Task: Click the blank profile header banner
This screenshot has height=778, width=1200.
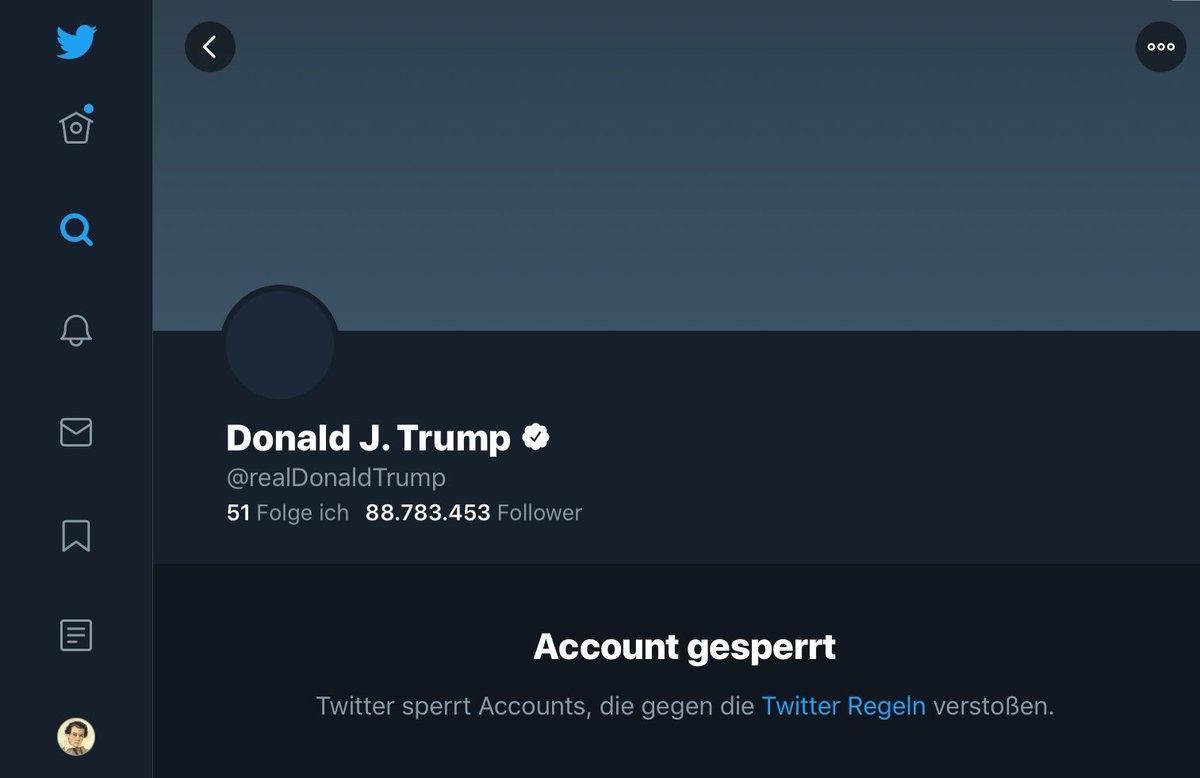Action: tap(676, 165)
